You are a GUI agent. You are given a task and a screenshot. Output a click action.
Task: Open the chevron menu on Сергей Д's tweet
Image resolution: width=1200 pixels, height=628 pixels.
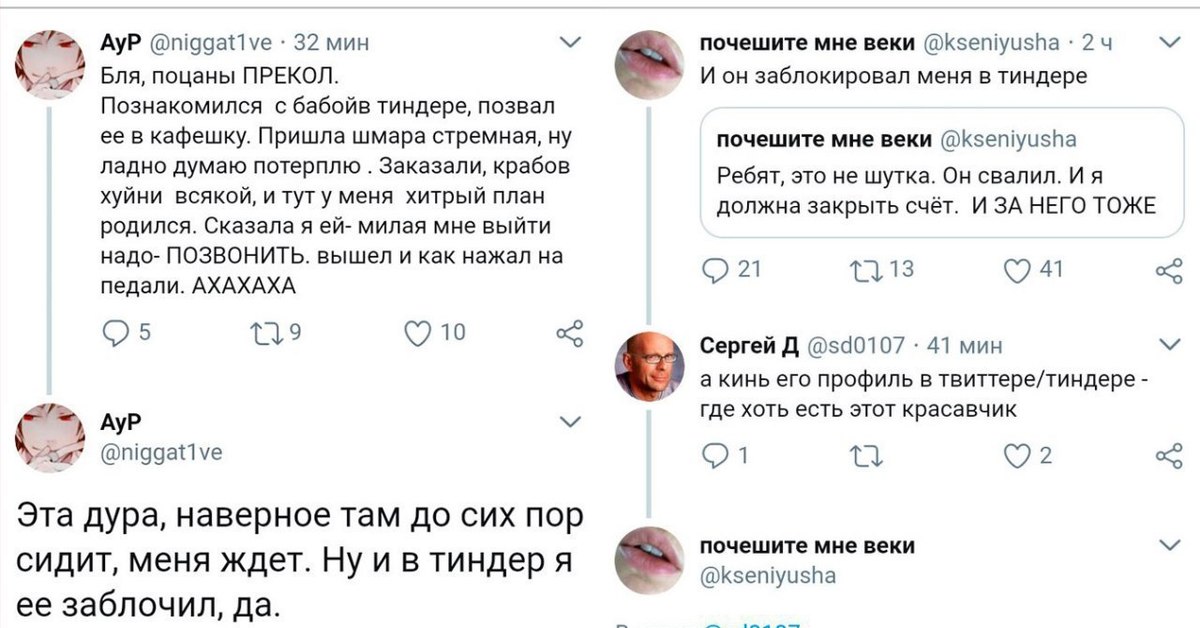pyautogui.click(x=1166, y=346)
